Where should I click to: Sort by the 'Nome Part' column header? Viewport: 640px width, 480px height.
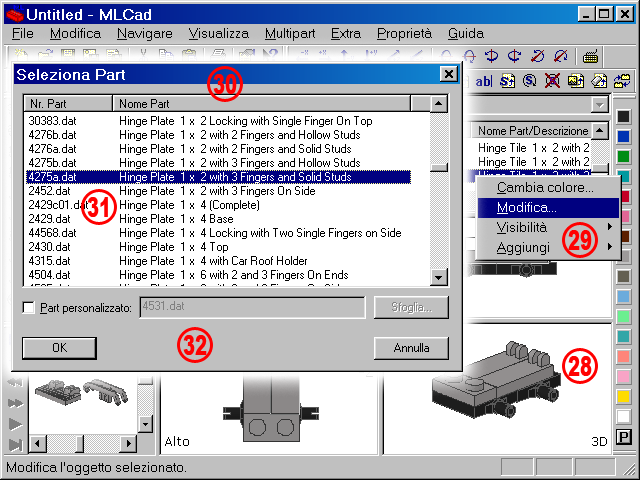pos(262,104)
